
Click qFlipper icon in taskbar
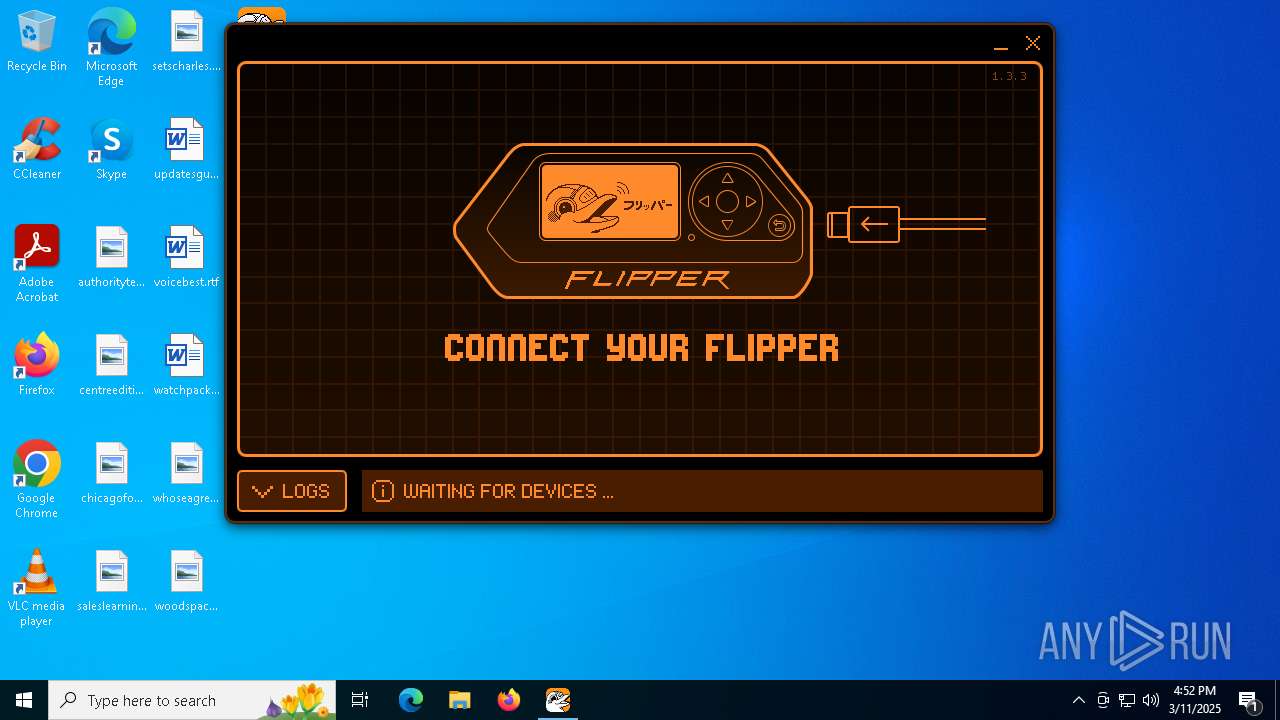click(x=558, y=700)
